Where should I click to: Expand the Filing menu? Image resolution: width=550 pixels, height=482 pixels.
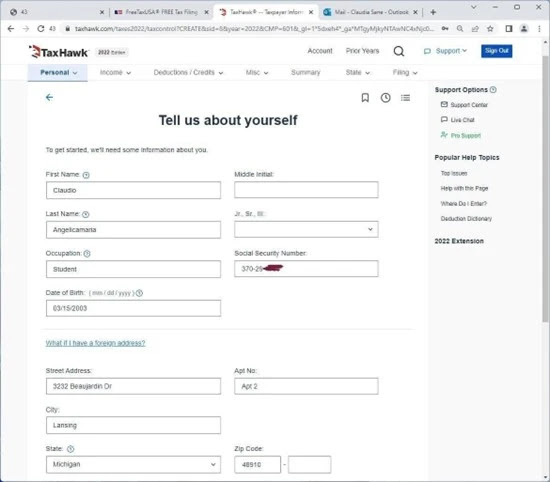[405, 73]
